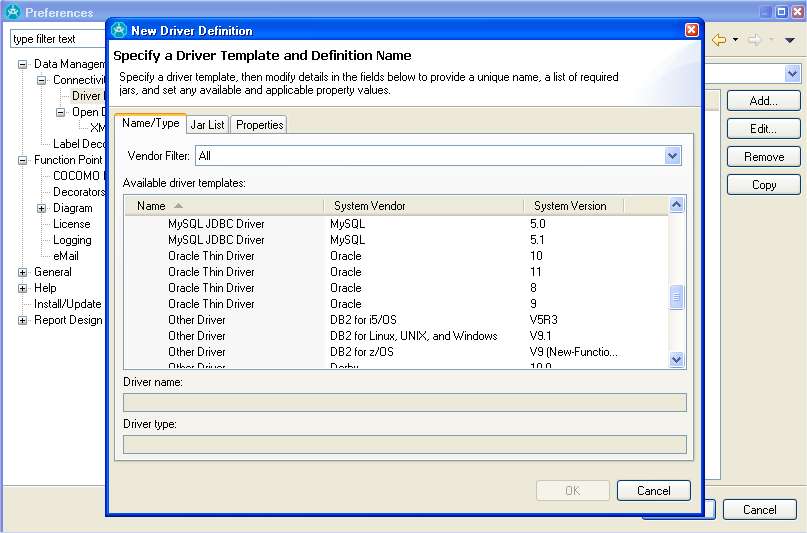Expand the Help tree node
Screen dimensions: 807x533
(22, 288)
